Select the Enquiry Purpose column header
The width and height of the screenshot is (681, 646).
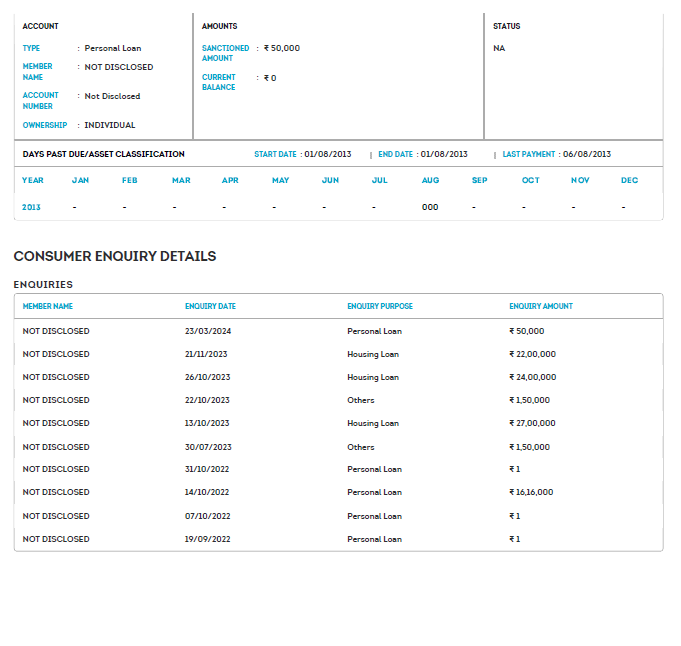point(380,306)
